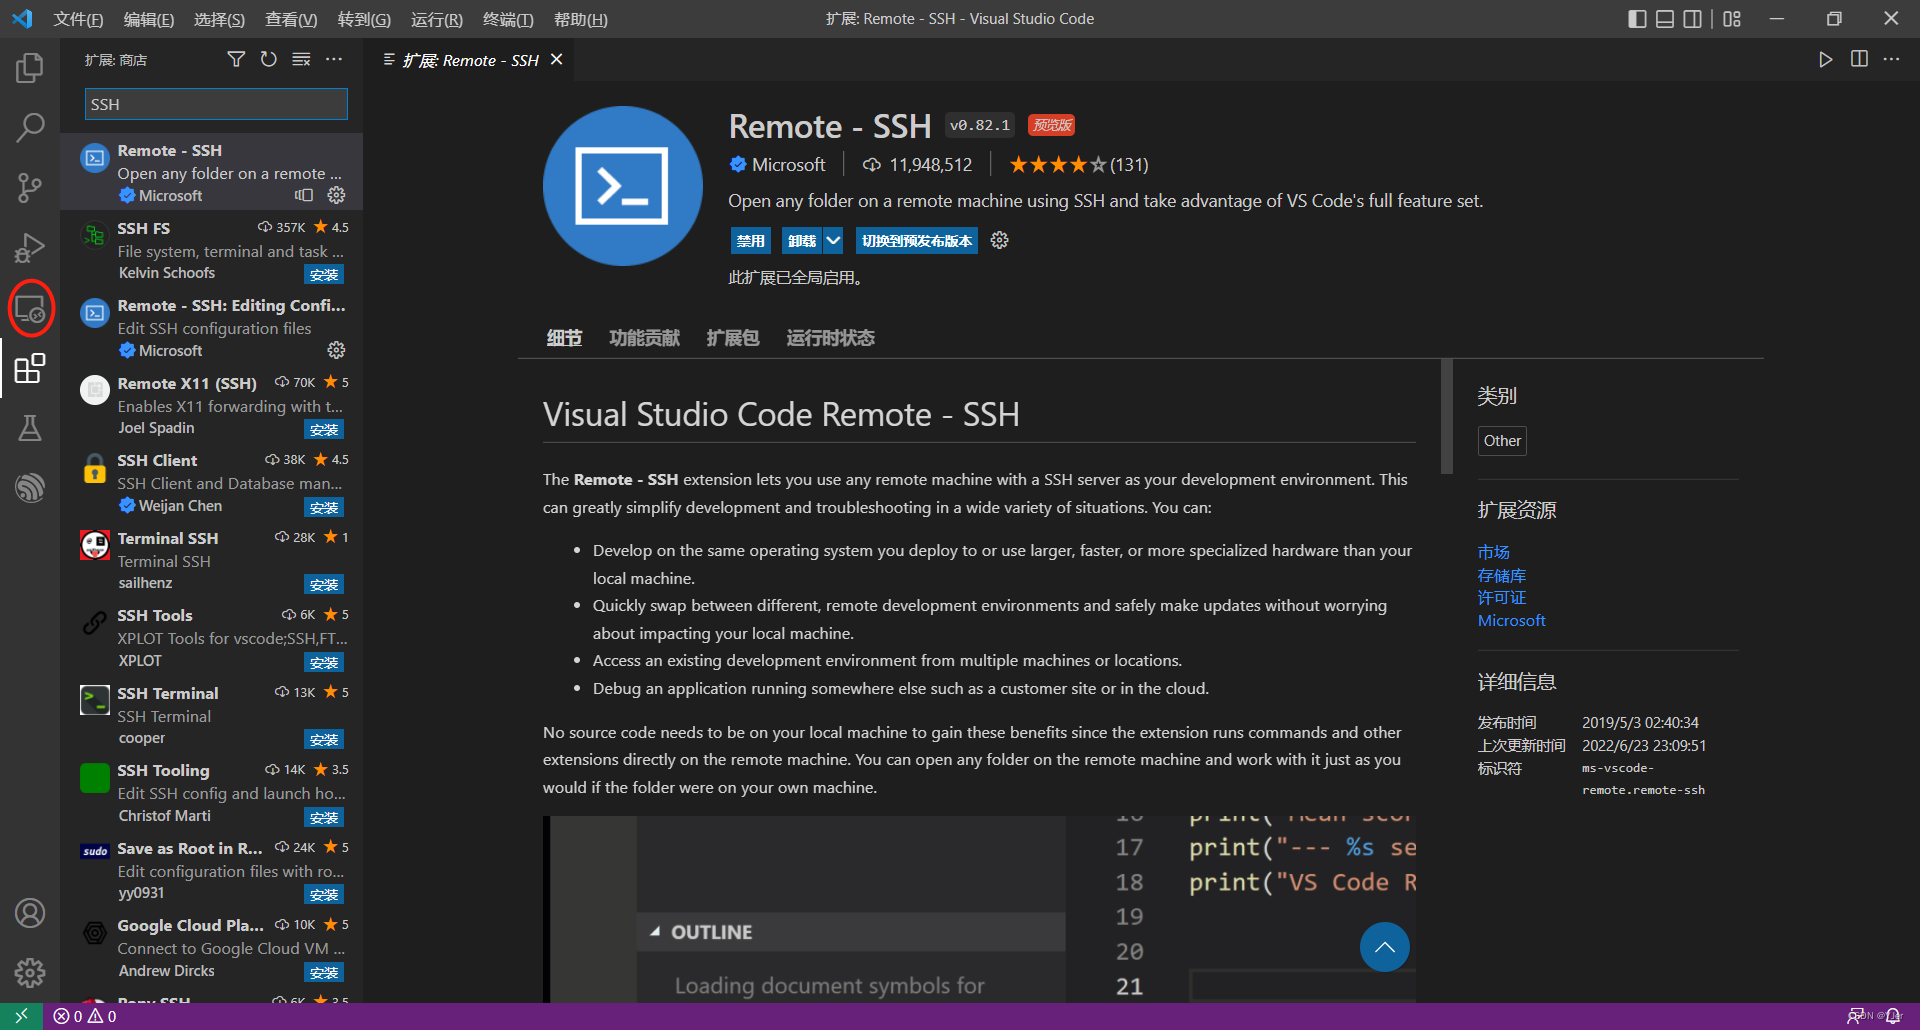The height and width of the screenshot is (1030, 1920).
Task: Click the 禁用 disable button
Action: click(750, 240)
